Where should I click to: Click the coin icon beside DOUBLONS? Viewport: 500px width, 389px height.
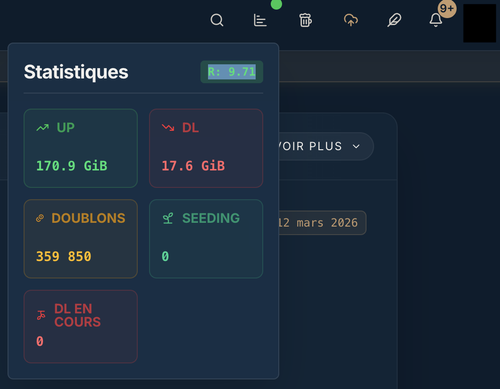40,218
